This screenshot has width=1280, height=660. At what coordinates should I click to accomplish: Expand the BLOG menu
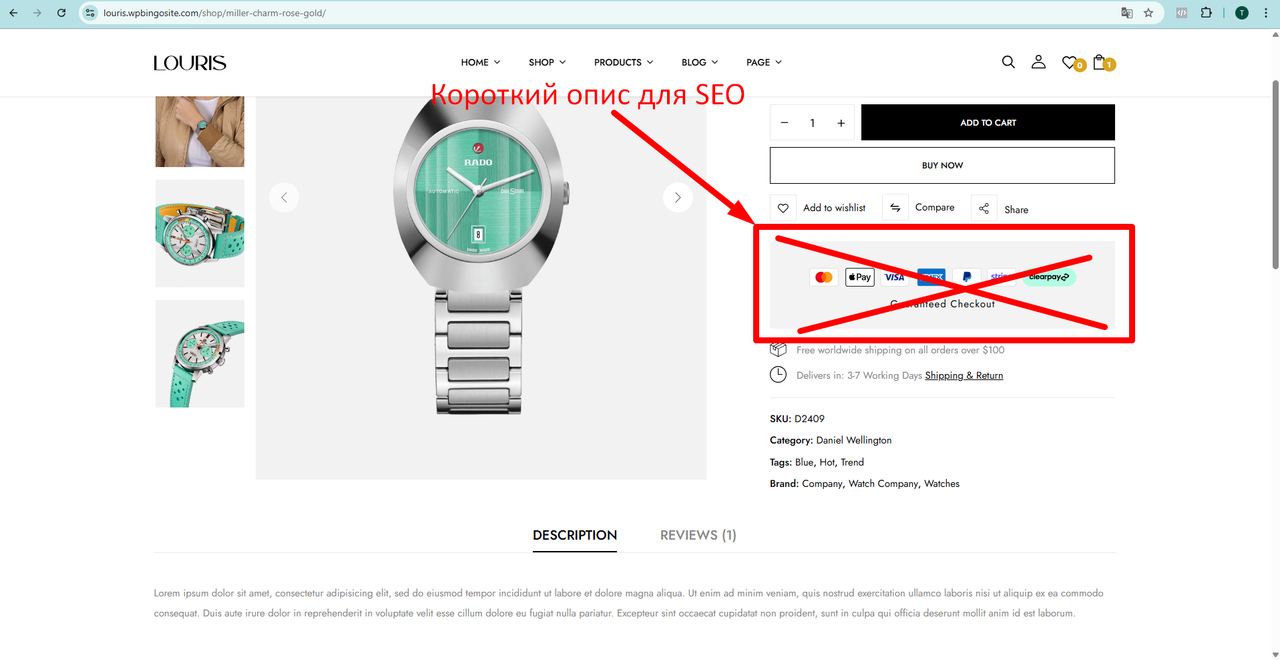pos(700,62)
